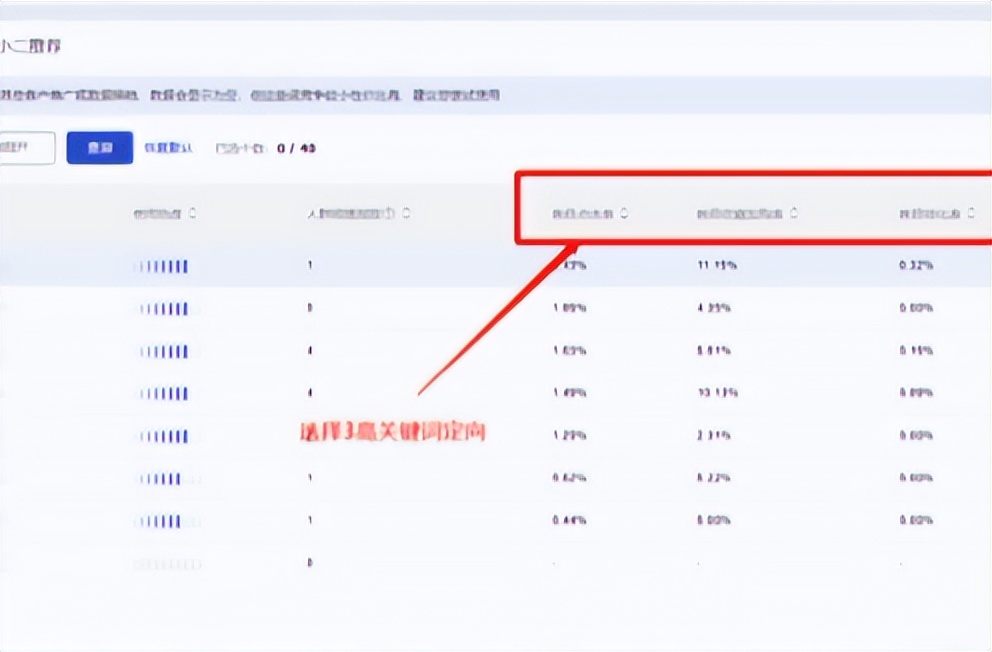Click inside the keyword filter input box
The width and height of the screenshot is (992, 652).
point(20,147)
